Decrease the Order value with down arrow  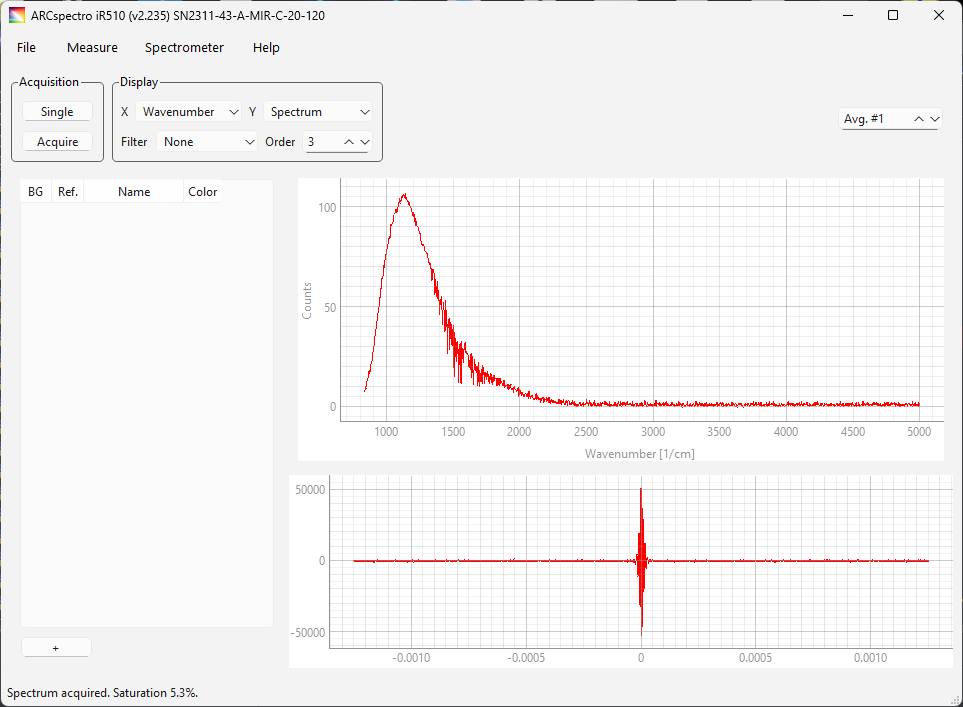click(364, 142)
